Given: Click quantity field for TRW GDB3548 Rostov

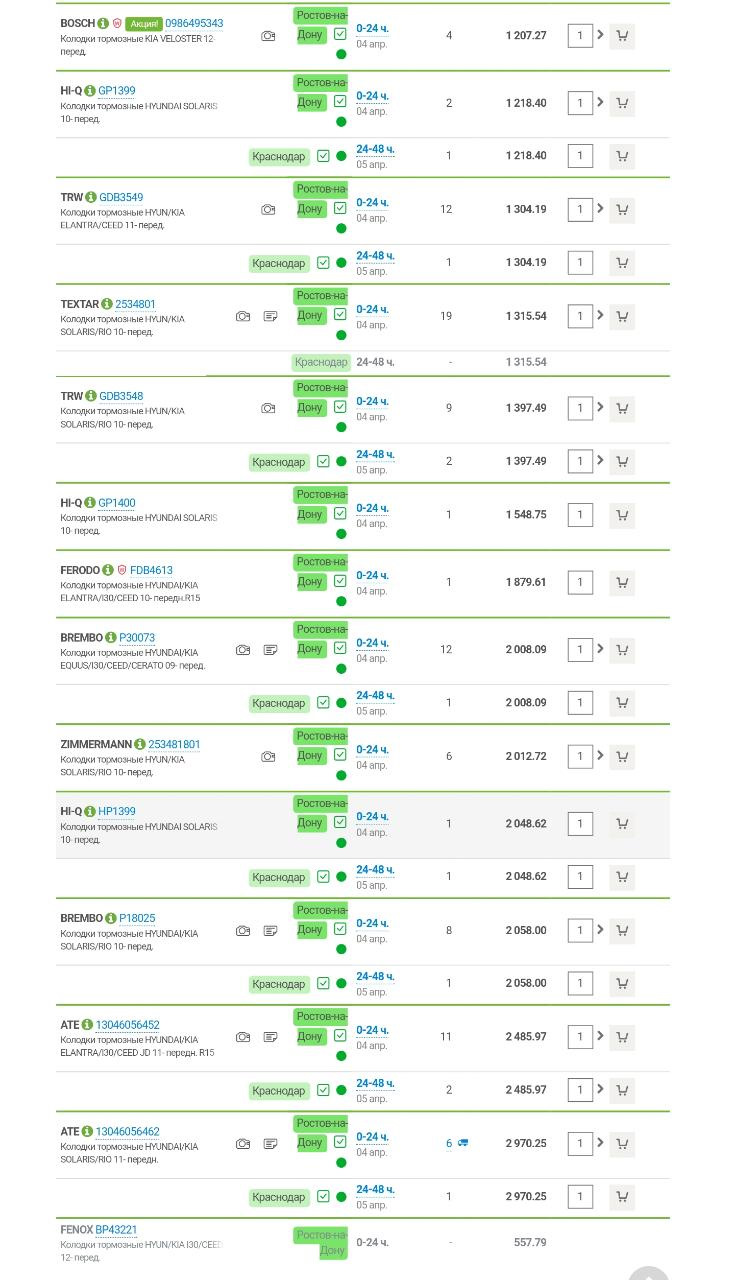Looking at the screenshot, I should point(580,408).
